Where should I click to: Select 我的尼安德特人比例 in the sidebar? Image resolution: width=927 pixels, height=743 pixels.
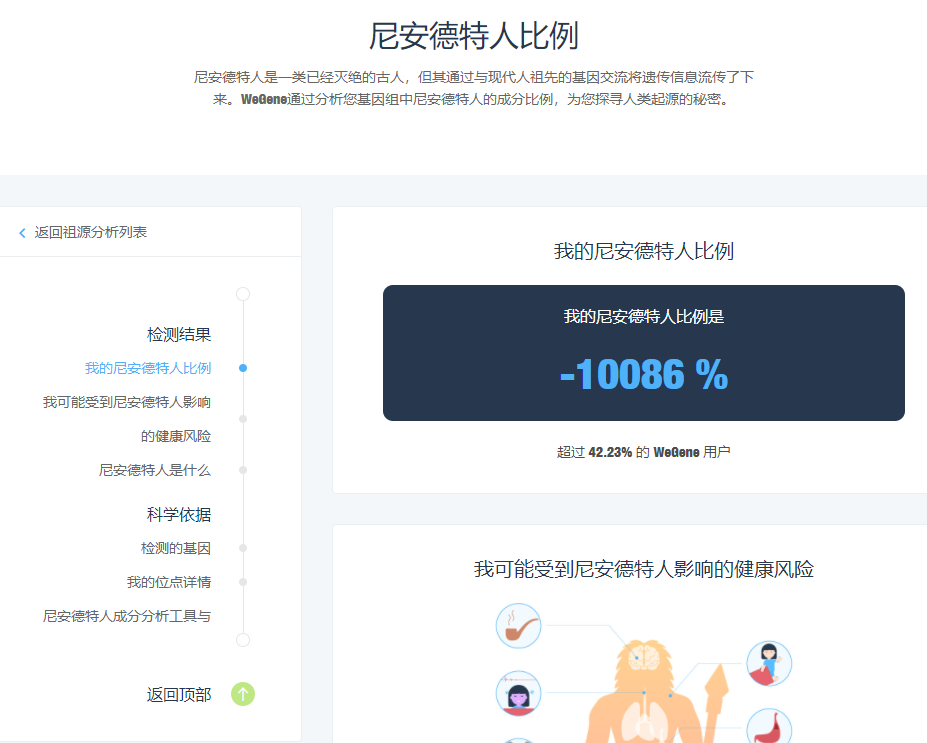click(x=148, y=368)
